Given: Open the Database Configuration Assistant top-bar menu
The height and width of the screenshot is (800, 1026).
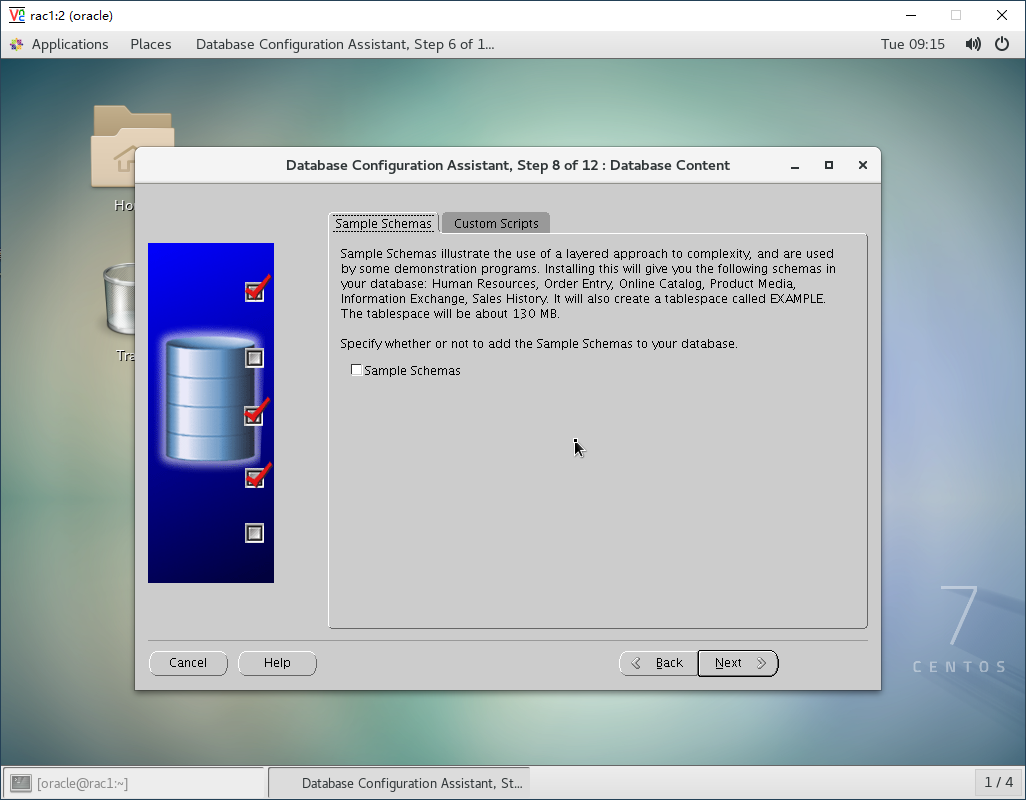Looking at the screenshot, I should point(345,44).
